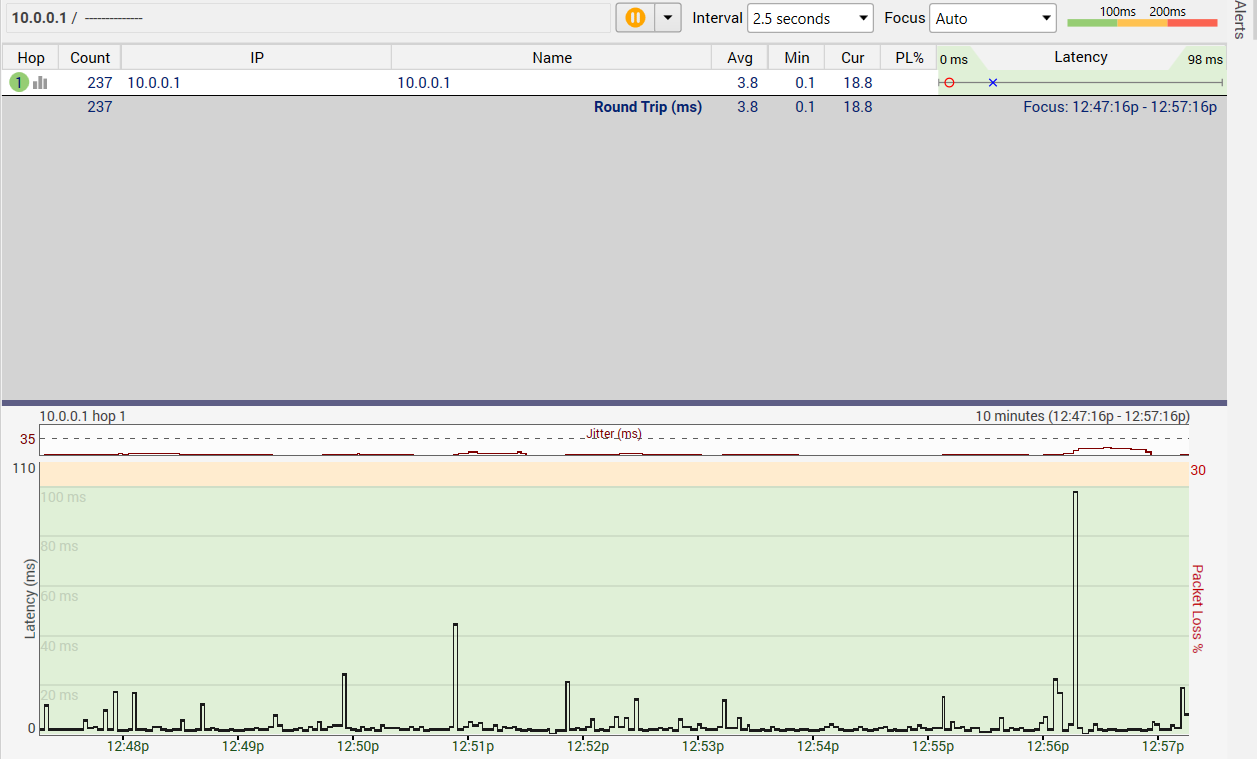Click the Cur column header
The width and height of the screenshot is (1257, 759).
click(853, 58)
